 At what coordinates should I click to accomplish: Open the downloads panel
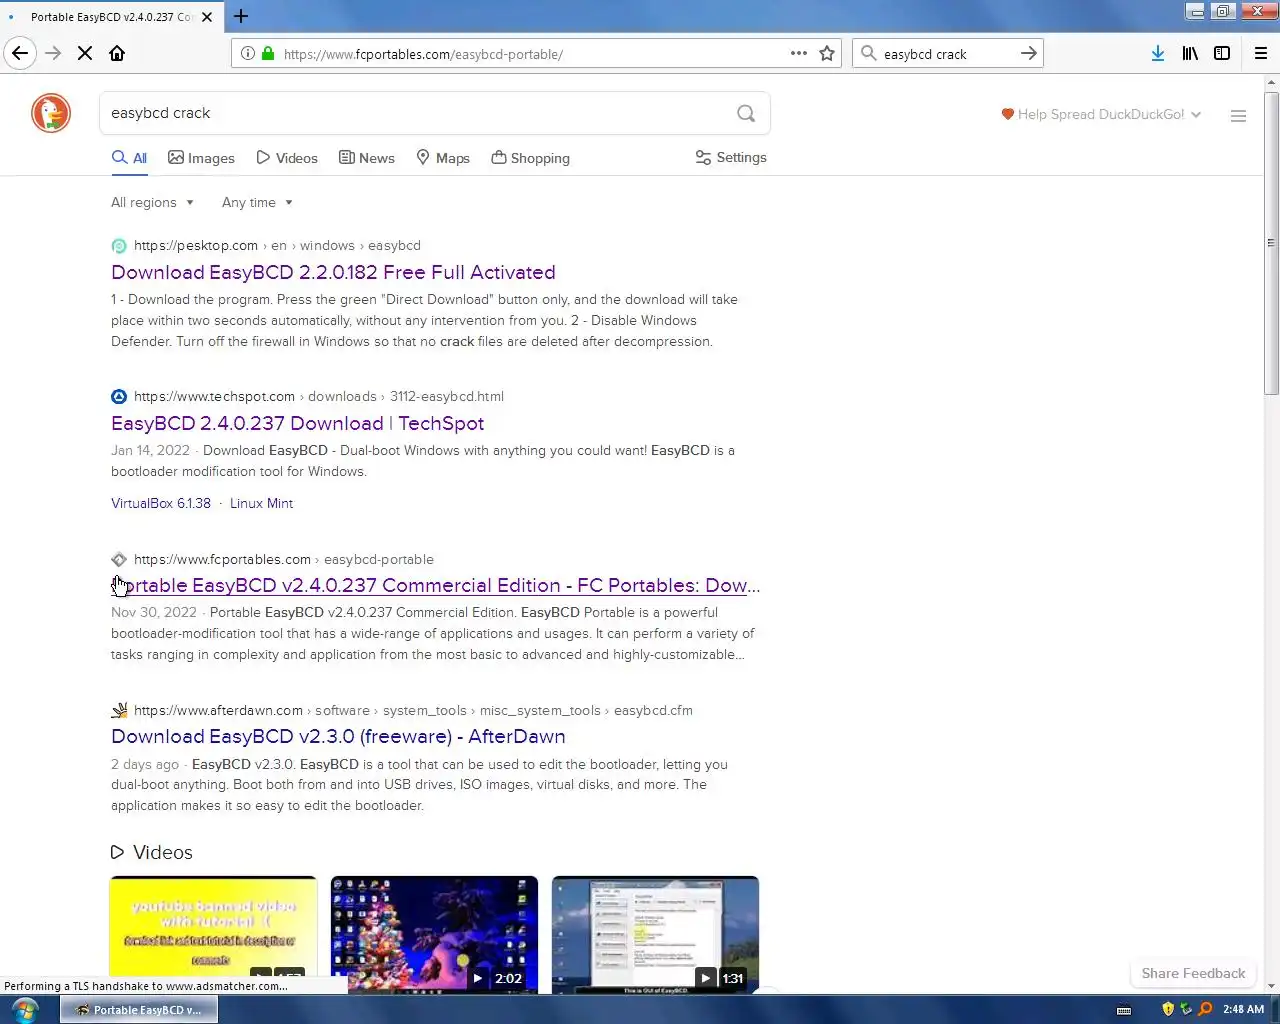[x=1157, y=53]
